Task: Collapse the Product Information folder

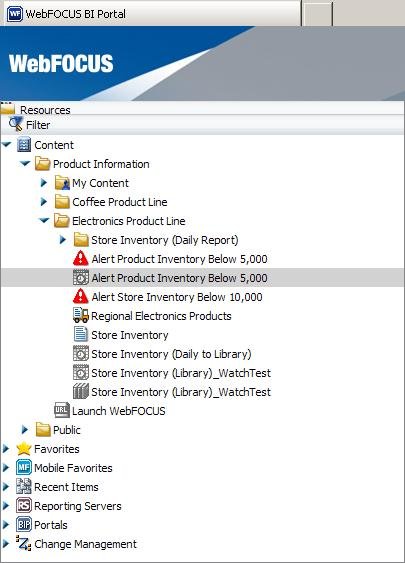Action: tap(25, 163)
